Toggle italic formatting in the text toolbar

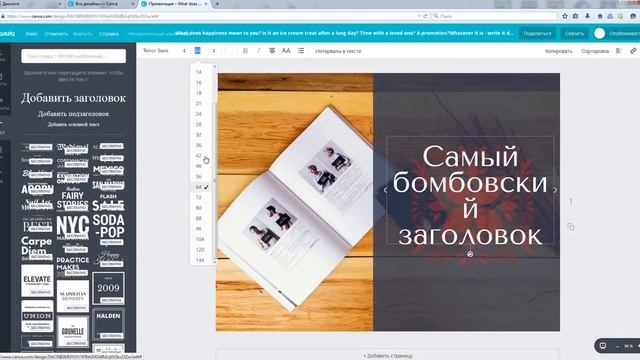coord(258,51)
